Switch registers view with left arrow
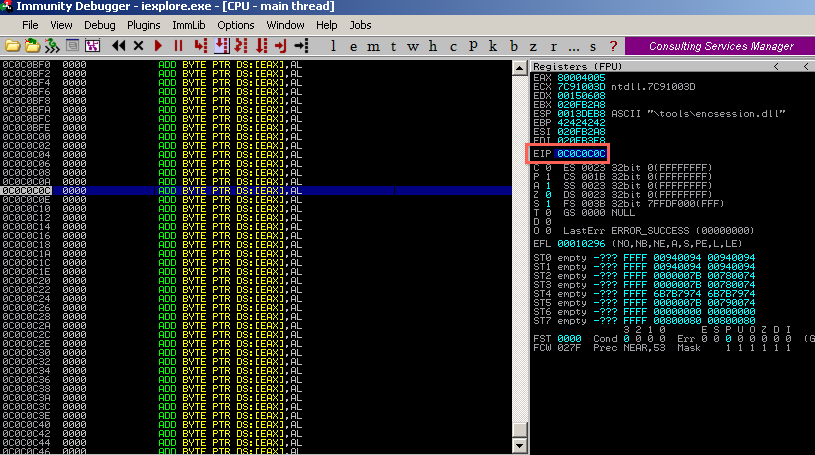Image resolution: width=815 pixels, height=455 pixels. click(776, 67)
